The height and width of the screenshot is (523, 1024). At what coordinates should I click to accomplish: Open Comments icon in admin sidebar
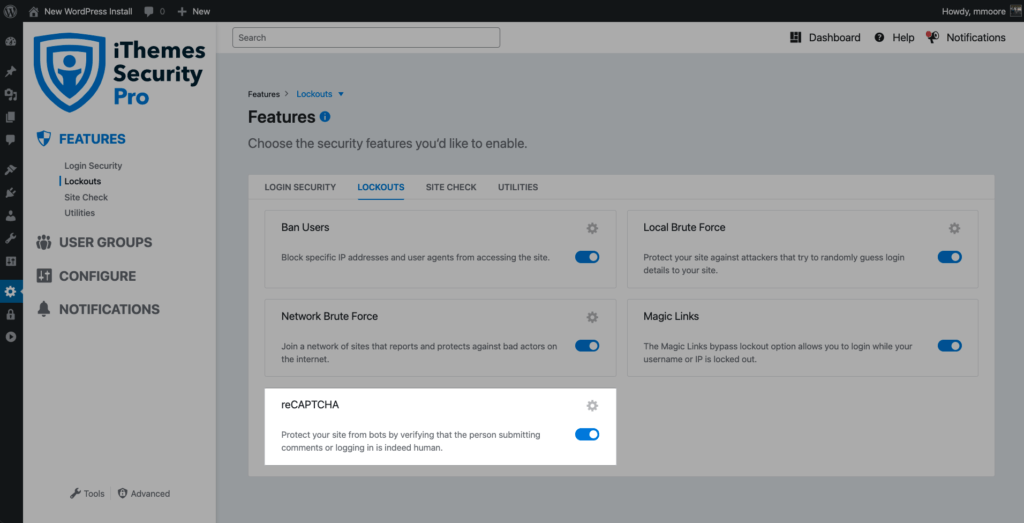tap(10, 140)
